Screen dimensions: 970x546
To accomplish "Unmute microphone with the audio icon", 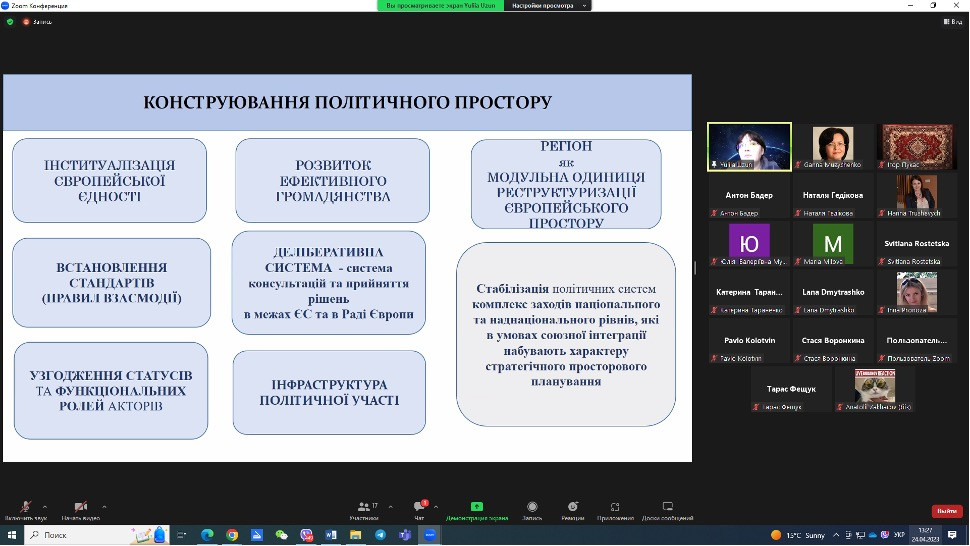I will click(x=26, y=508).
